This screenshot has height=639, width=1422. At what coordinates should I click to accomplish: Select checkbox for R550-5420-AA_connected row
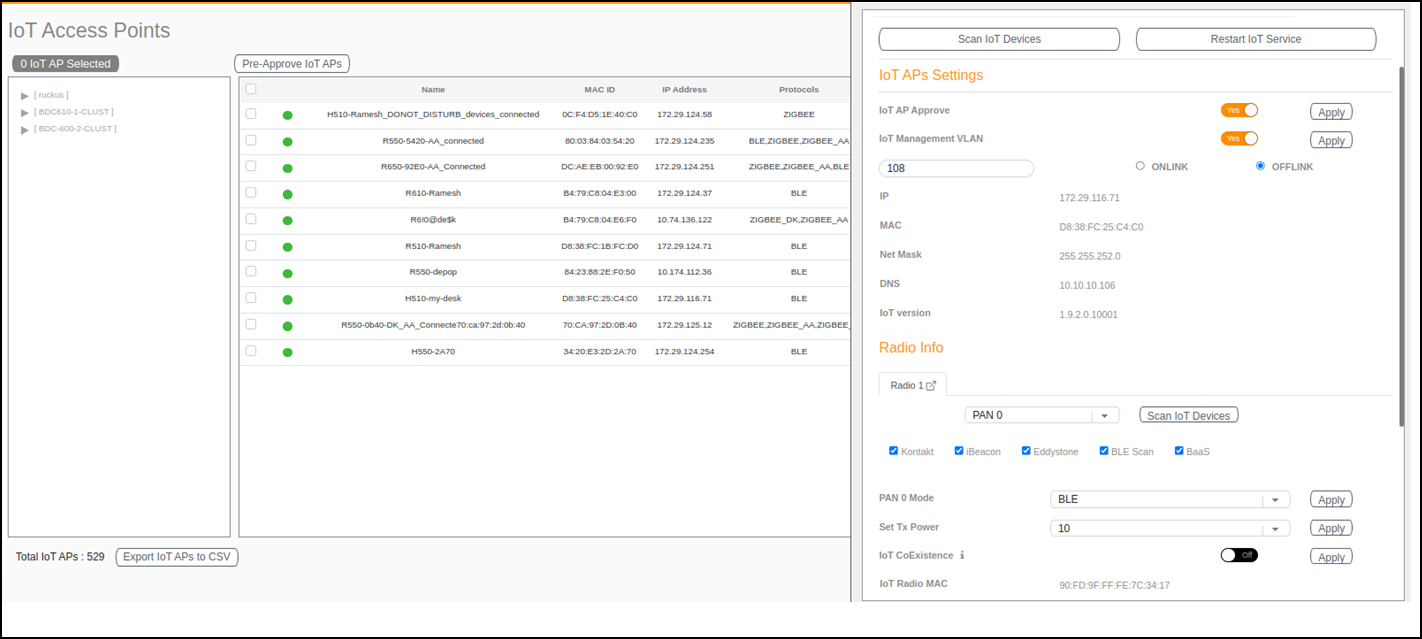click(x=251, y=140)
